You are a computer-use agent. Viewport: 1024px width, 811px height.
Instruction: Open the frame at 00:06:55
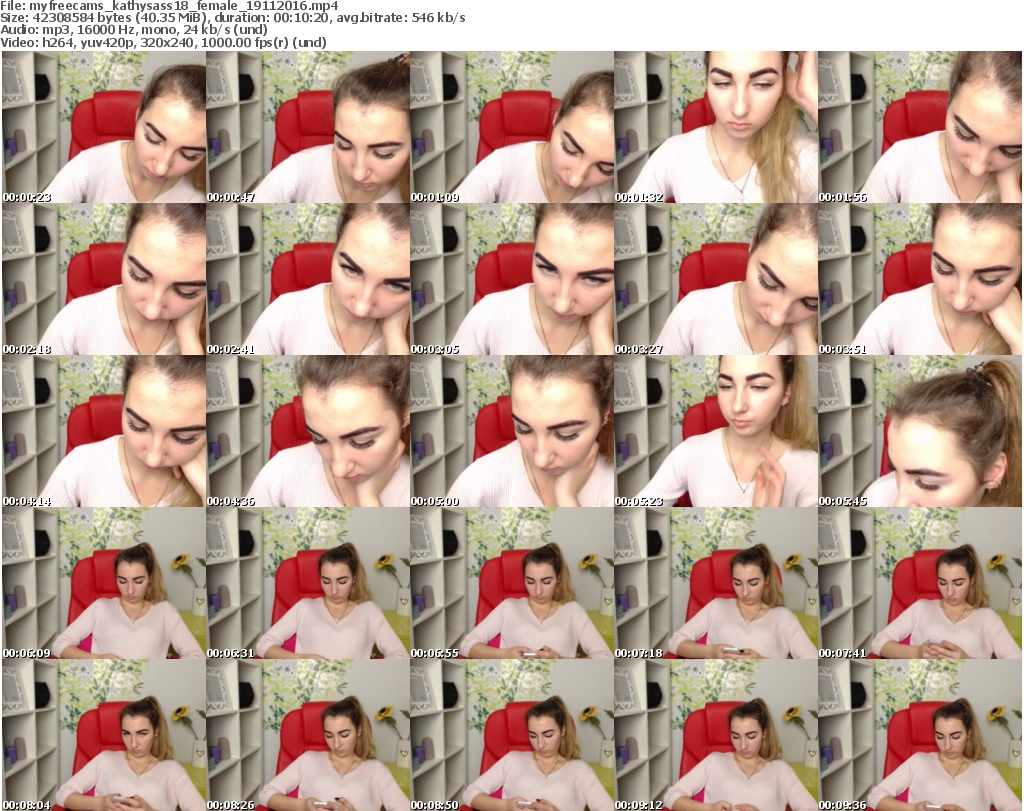[x=512, y=583]
